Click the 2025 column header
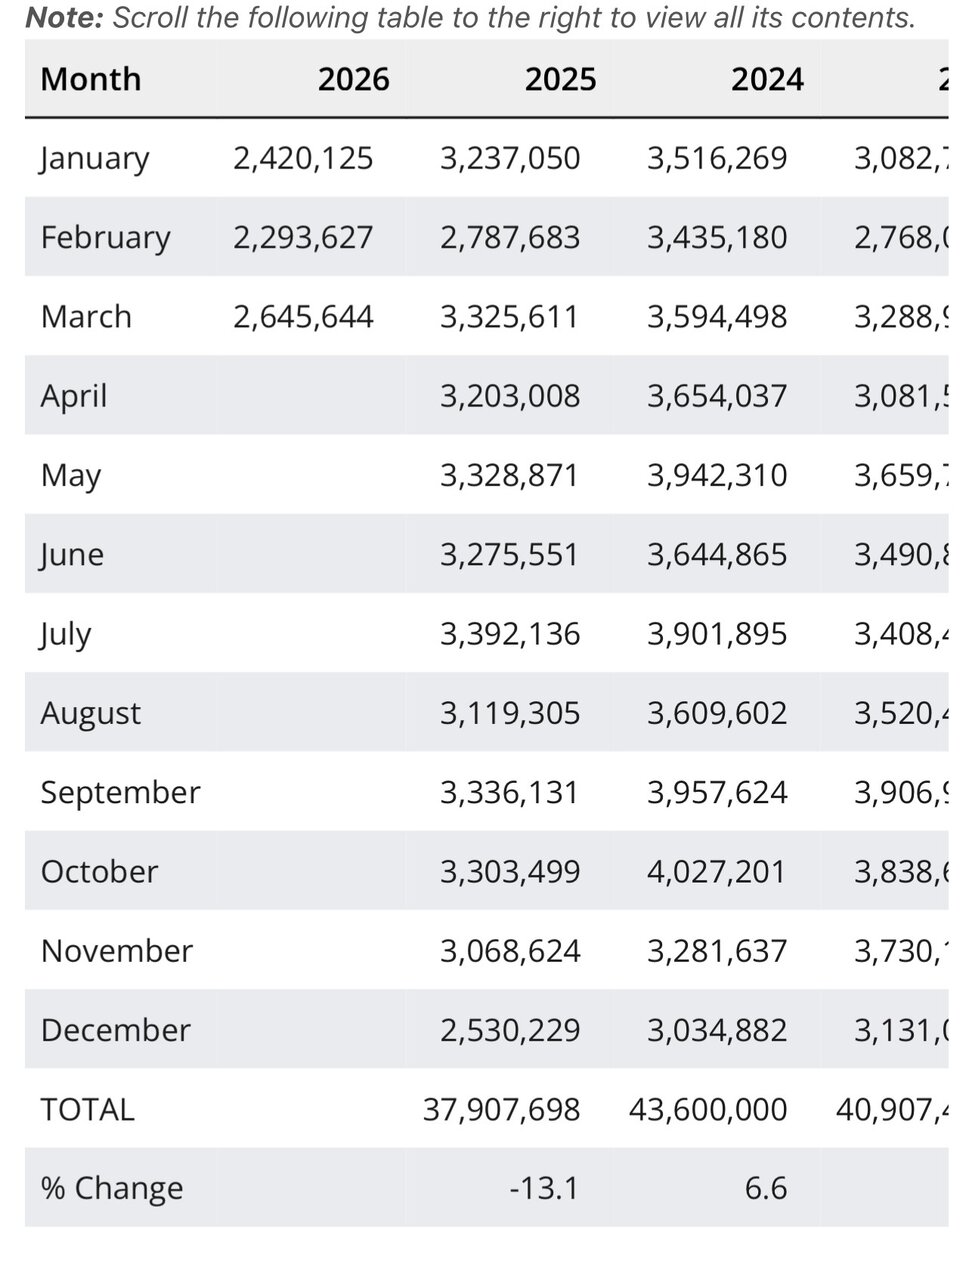The height and width of the screenshot is (1280, 969). tap(560, 79)
